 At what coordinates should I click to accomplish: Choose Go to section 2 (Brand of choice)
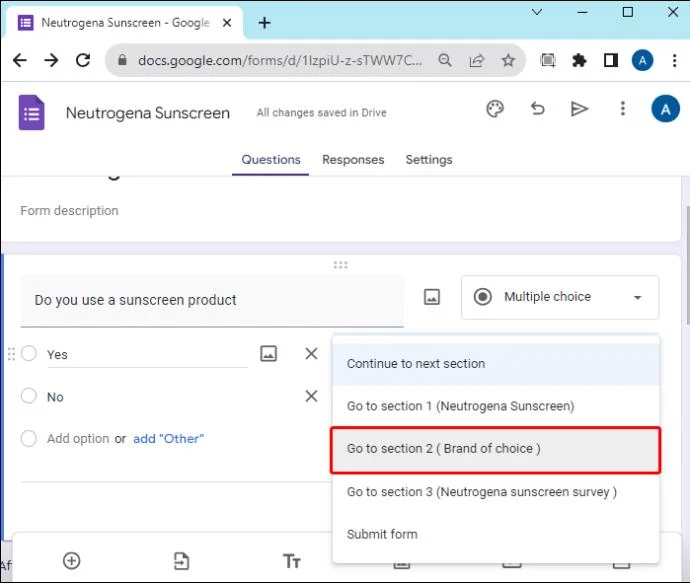tap(496, 449)
